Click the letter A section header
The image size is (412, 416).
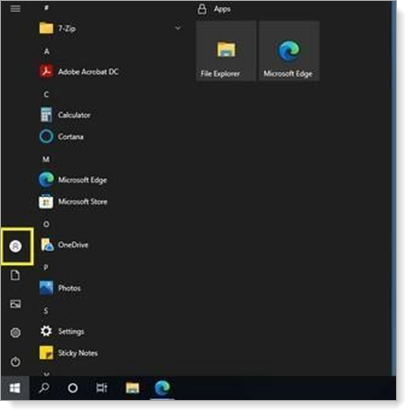click(x=47, y=51)
